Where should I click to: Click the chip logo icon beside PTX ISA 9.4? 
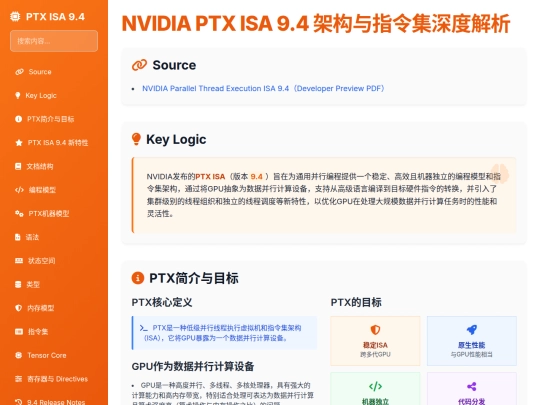click(x=15, y=17)
